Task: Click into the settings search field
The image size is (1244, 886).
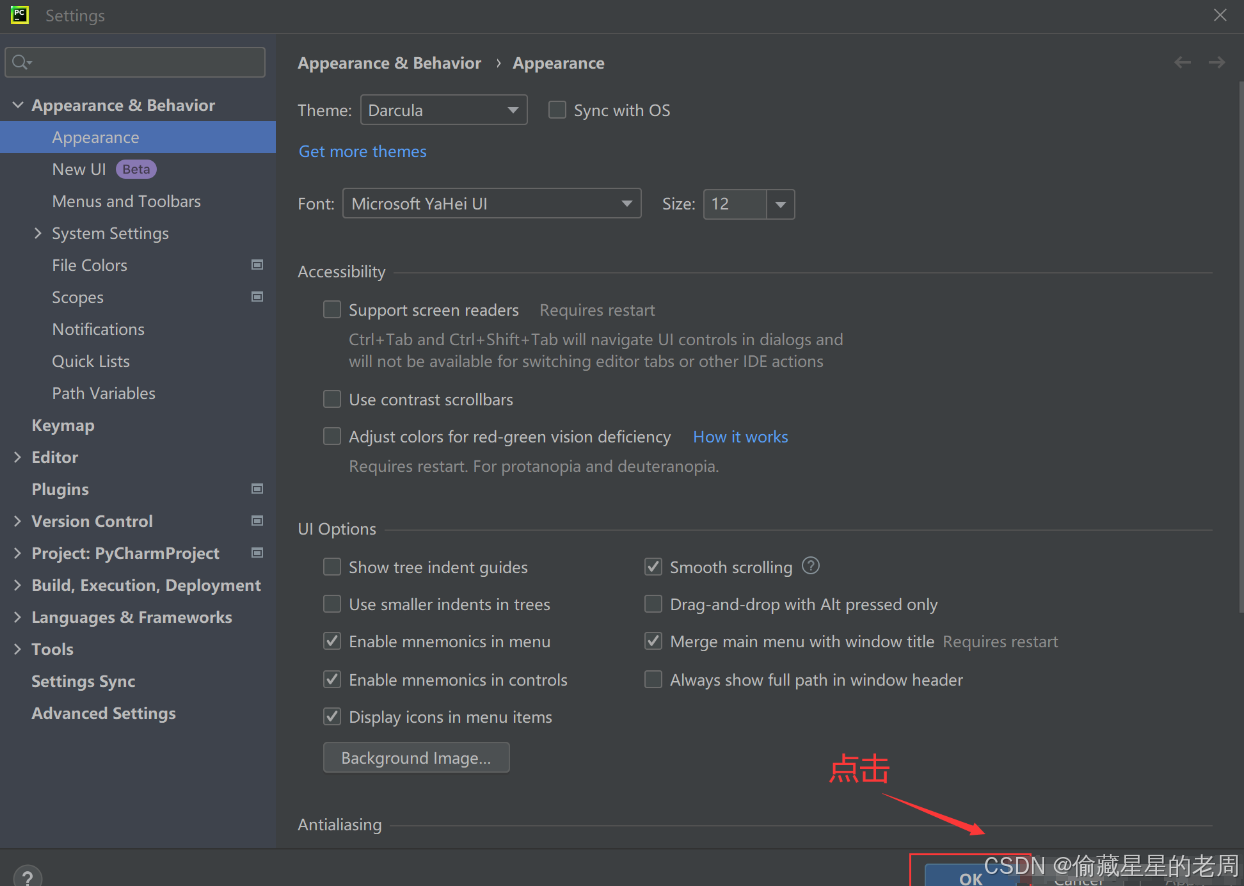Action: [135, 62]
